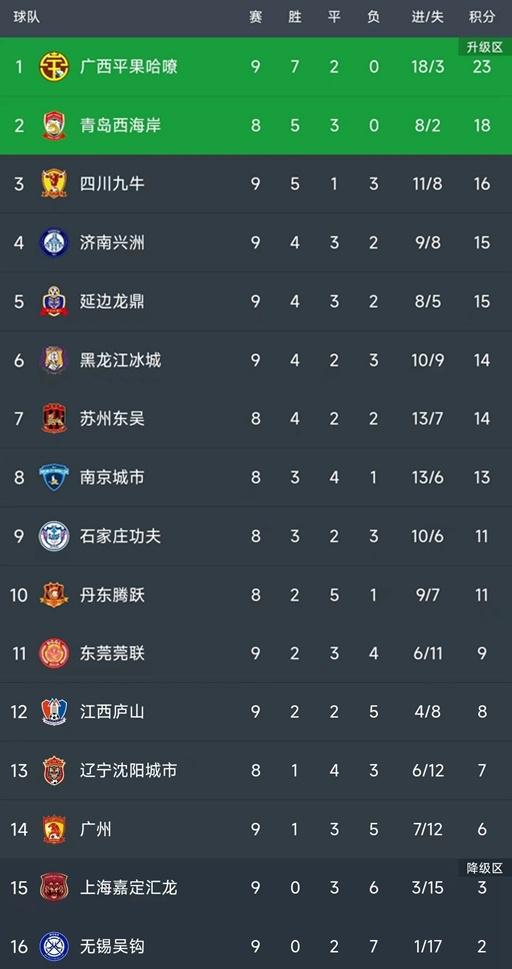Click the 广州 team row name
Viewport: 512px width, 969px height.
(96, 829)
